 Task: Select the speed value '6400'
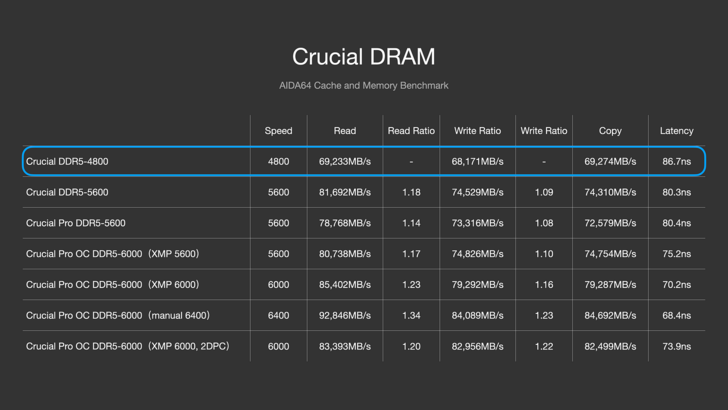point(279,315)
